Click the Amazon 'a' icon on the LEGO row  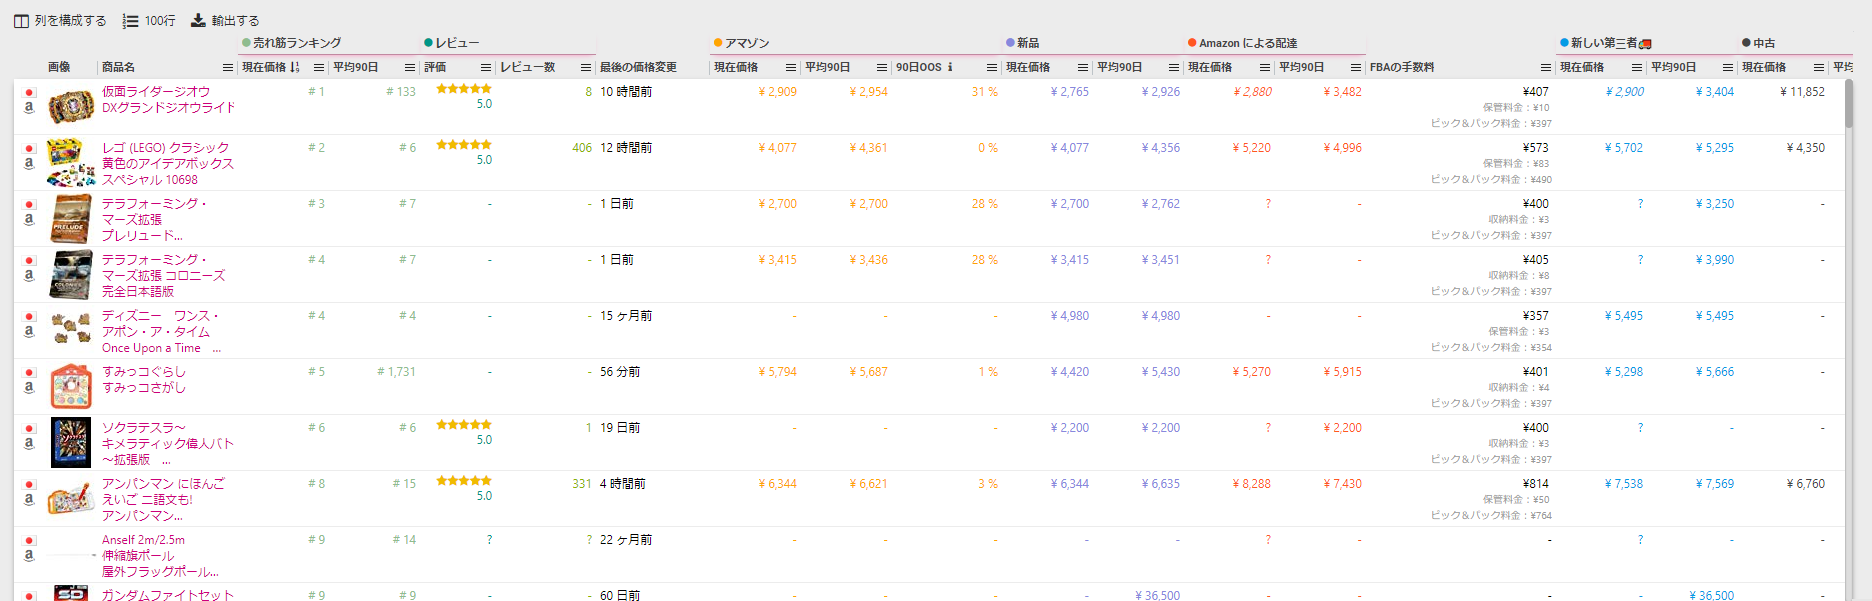click(29, 163)
